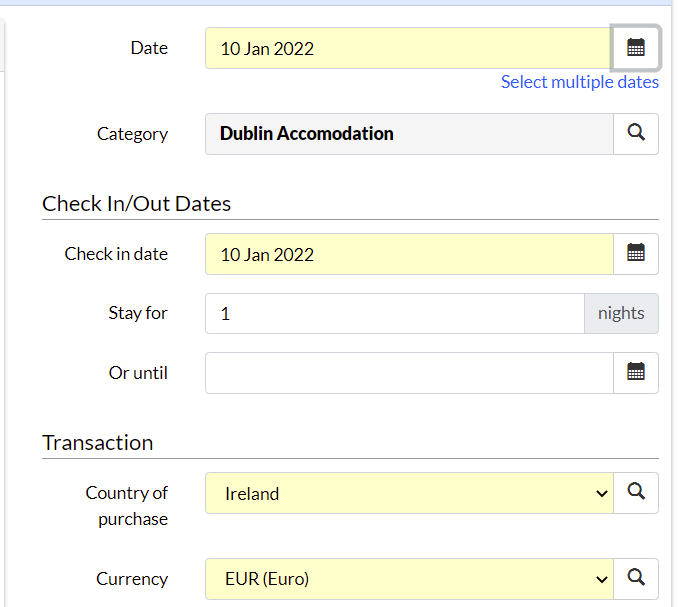
Task: Expand the Ireland country dropdown
Action: [409, 493]
